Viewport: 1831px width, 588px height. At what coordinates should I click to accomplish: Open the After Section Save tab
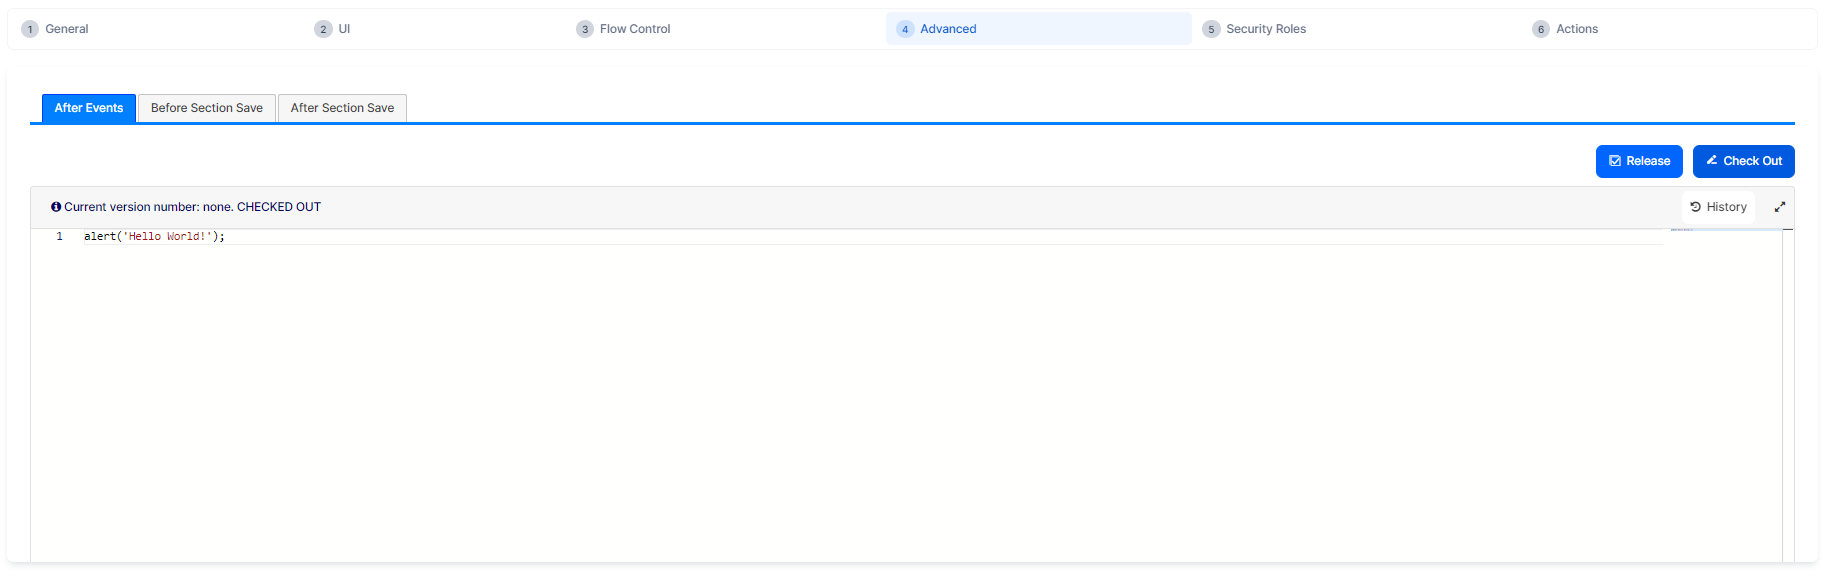342,108
